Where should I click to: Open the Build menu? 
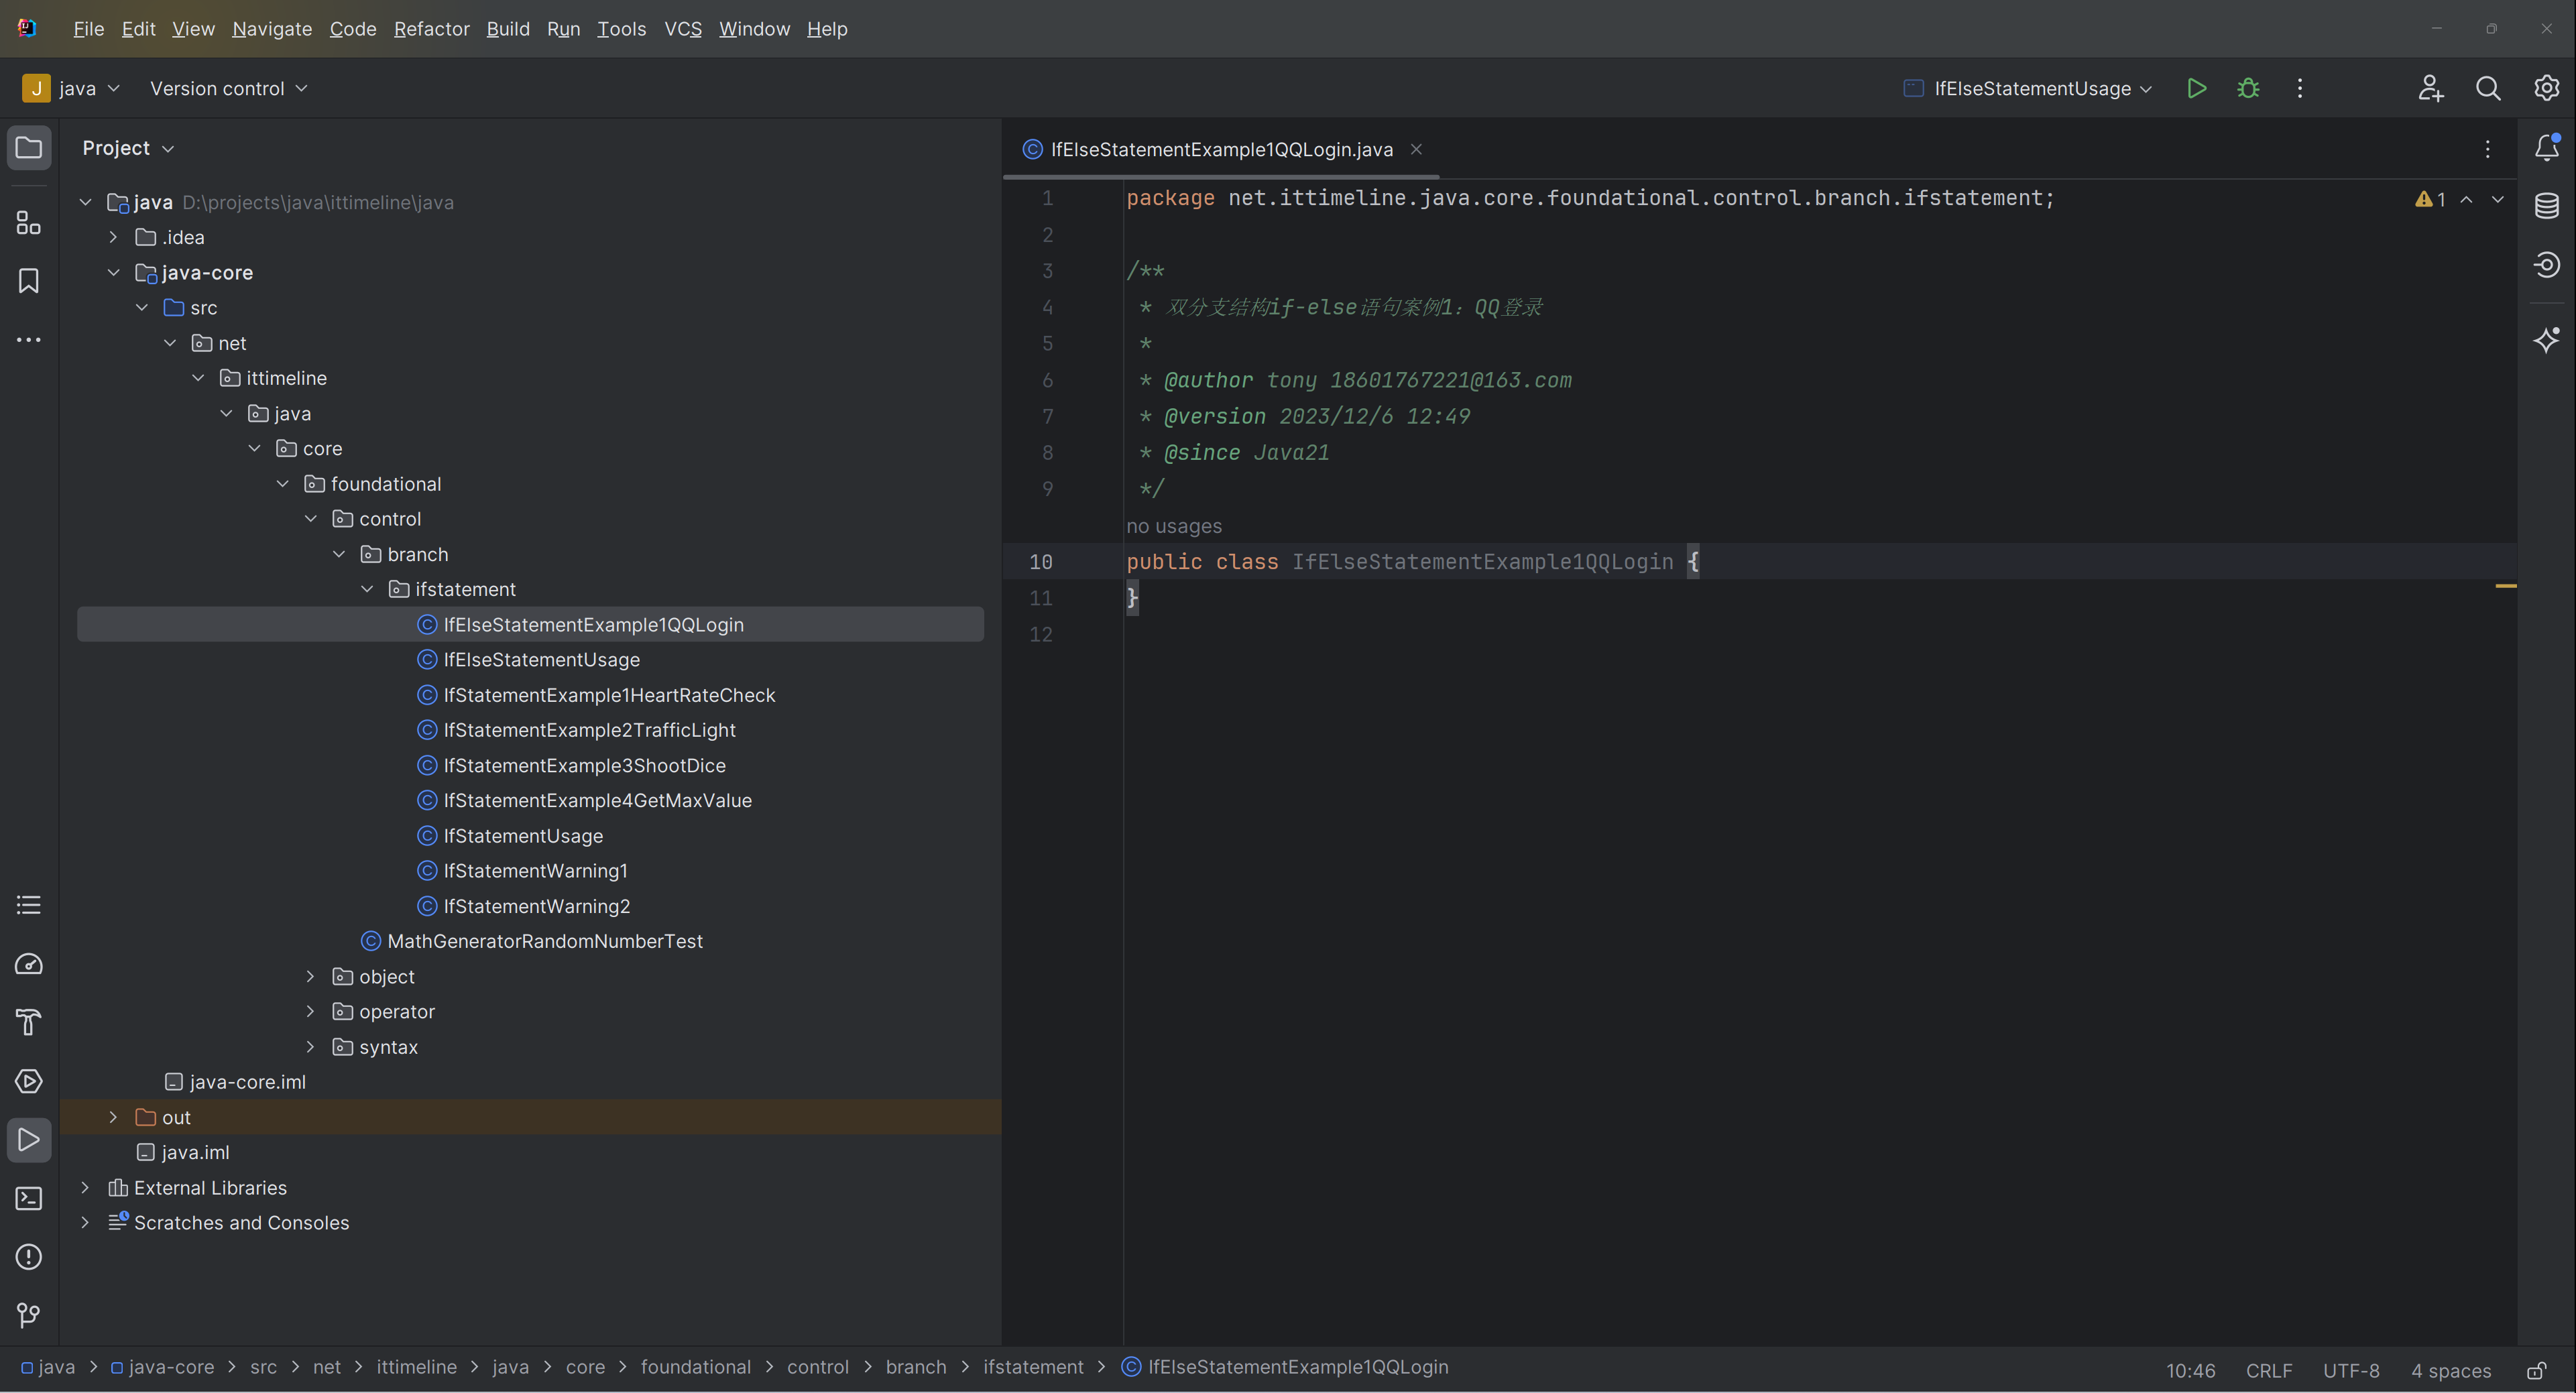point(508,29)
